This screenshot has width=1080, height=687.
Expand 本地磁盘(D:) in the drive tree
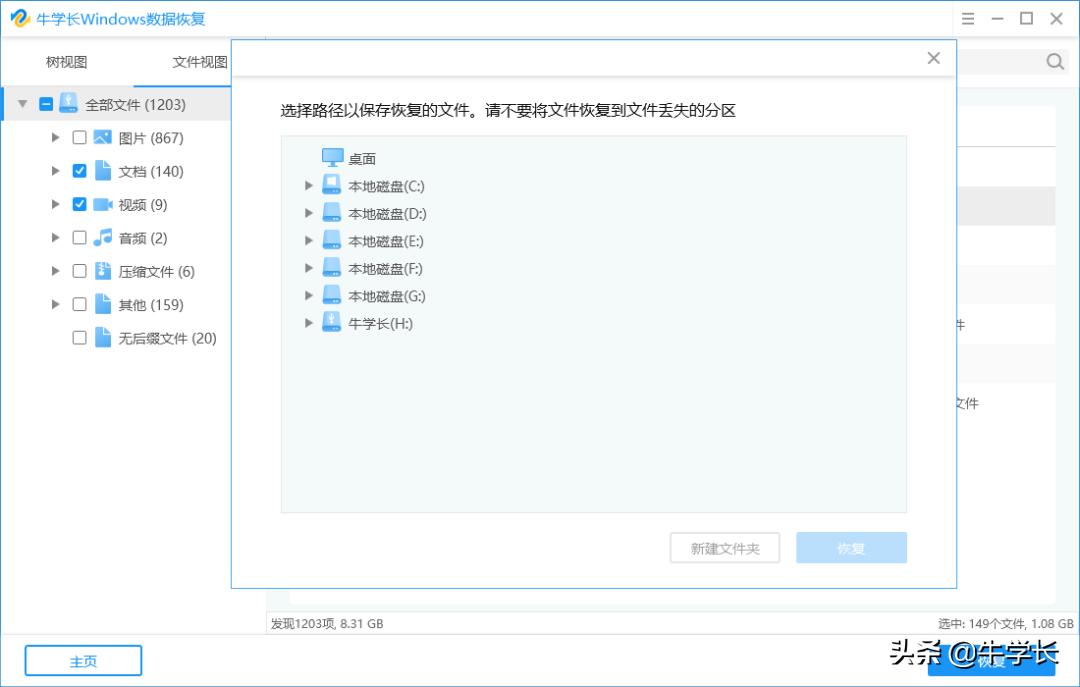coord(309,213)
